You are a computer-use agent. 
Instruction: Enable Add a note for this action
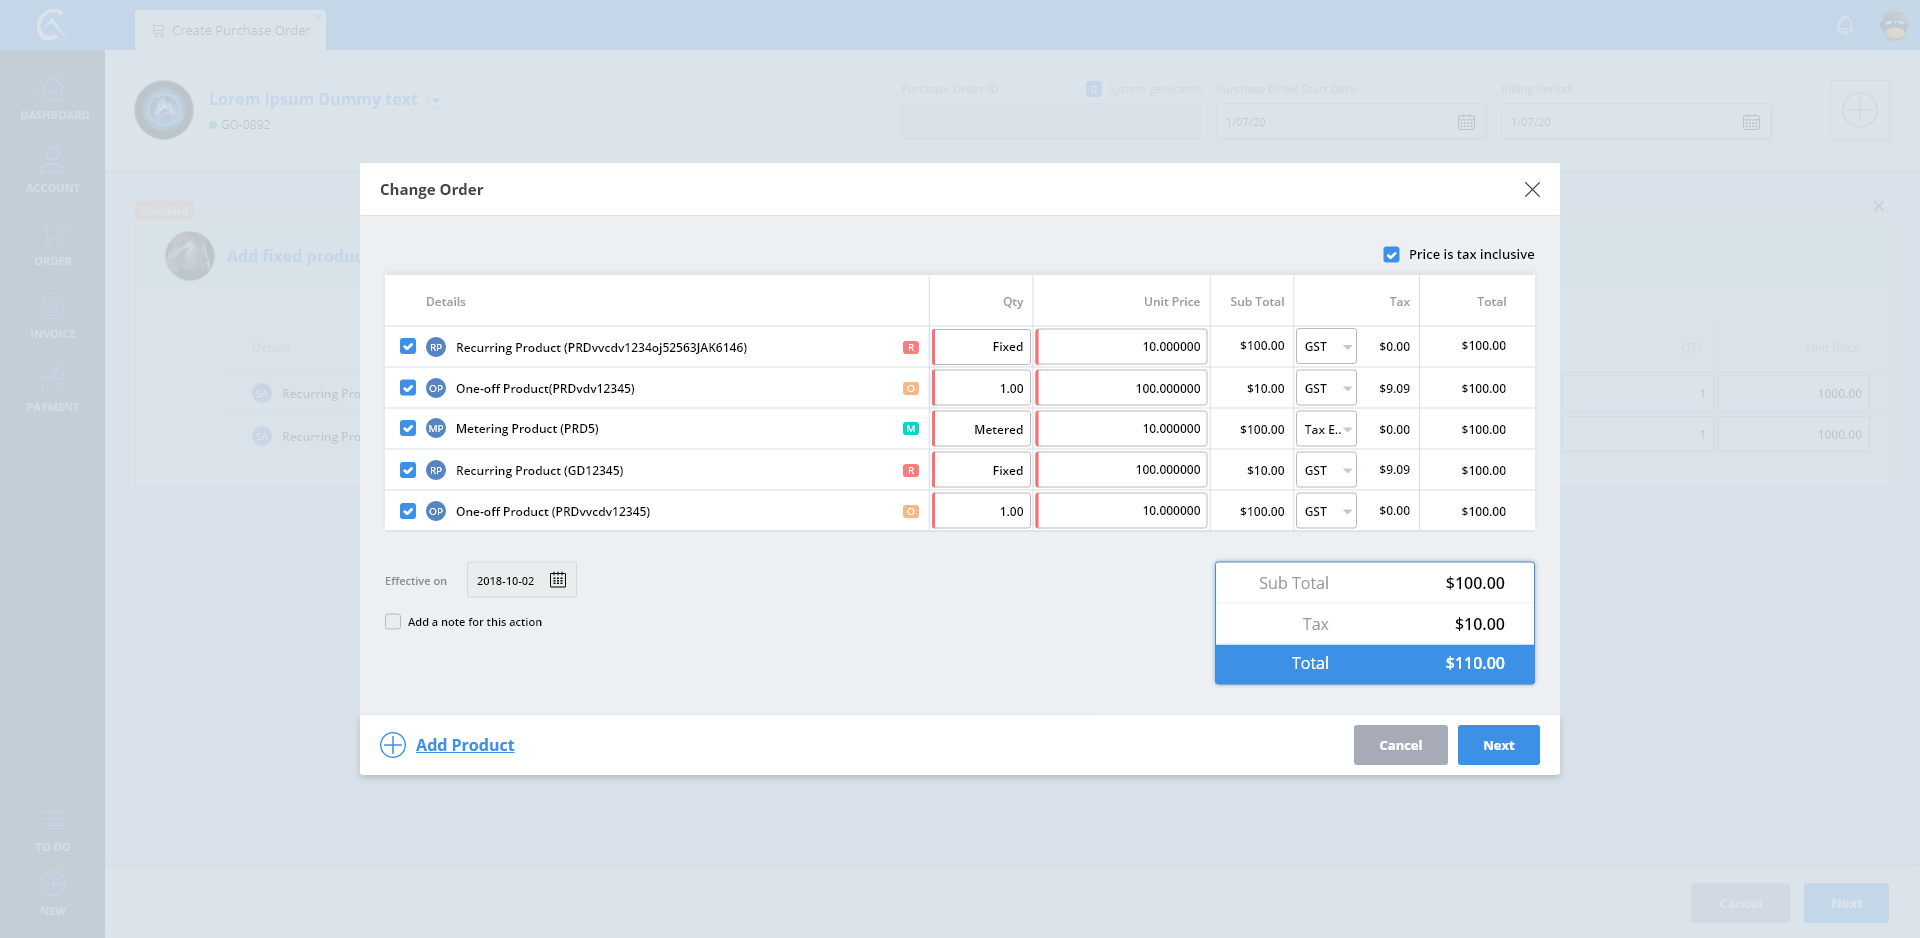pyautogui.click(x=393, y=622)
